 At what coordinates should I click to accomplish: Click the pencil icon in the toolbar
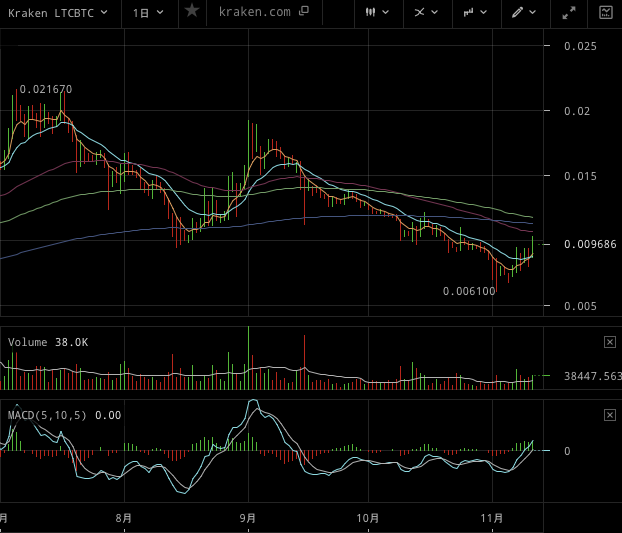coord(517,13)
